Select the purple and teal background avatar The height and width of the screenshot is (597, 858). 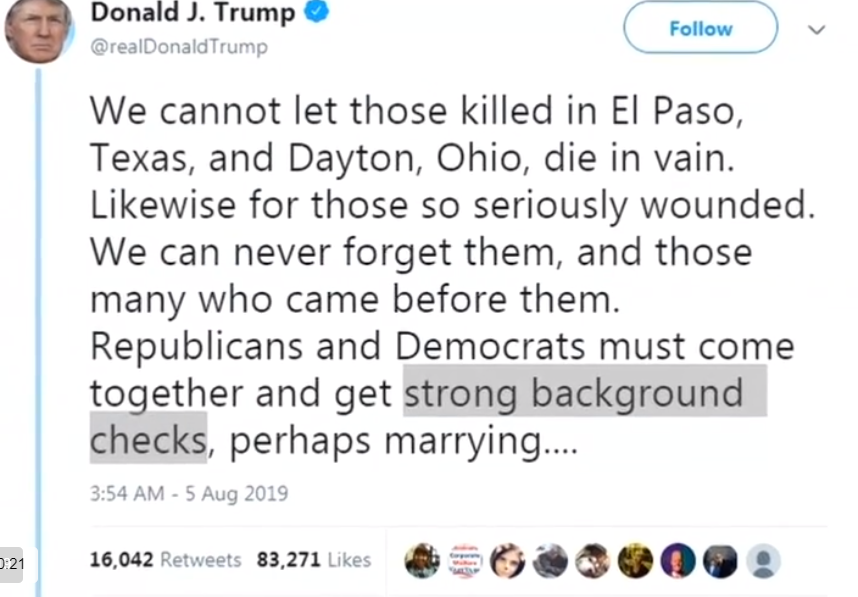click(x=678, y=561)
